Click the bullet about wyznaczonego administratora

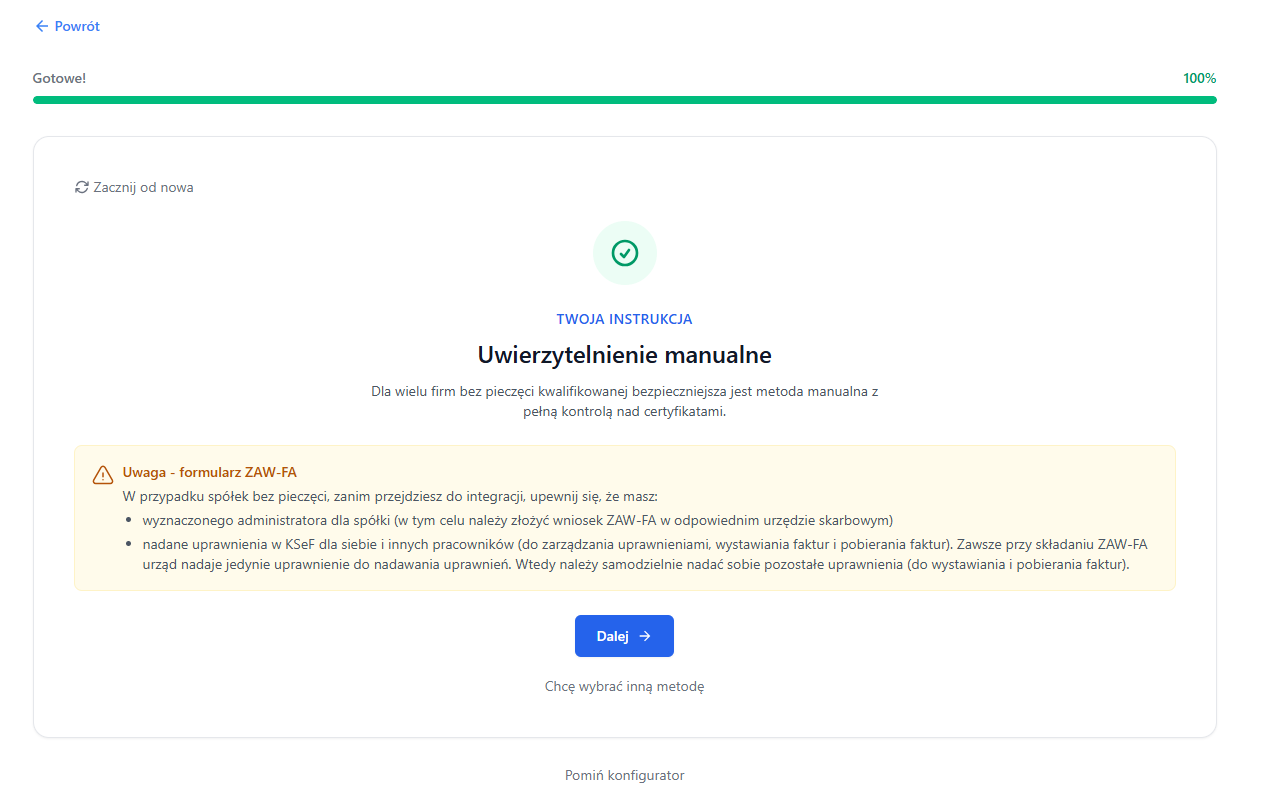pos(517,520)
